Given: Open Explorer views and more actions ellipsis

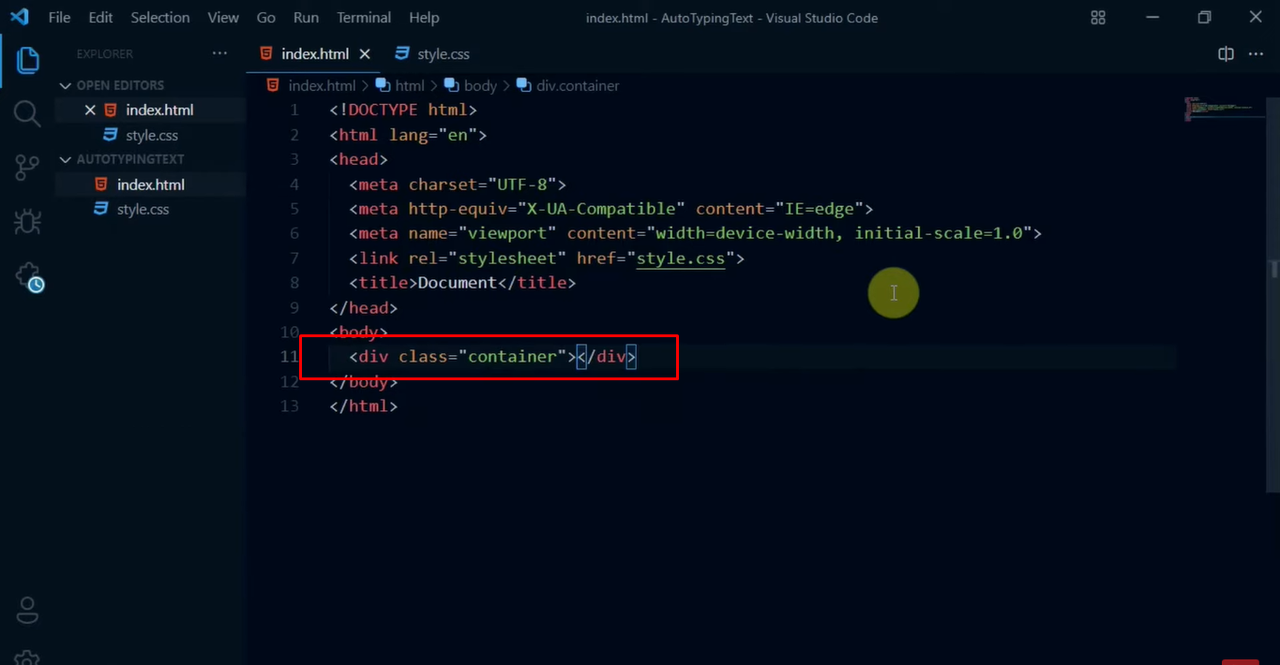Looking at the screenshot, I should pos(220,54).
